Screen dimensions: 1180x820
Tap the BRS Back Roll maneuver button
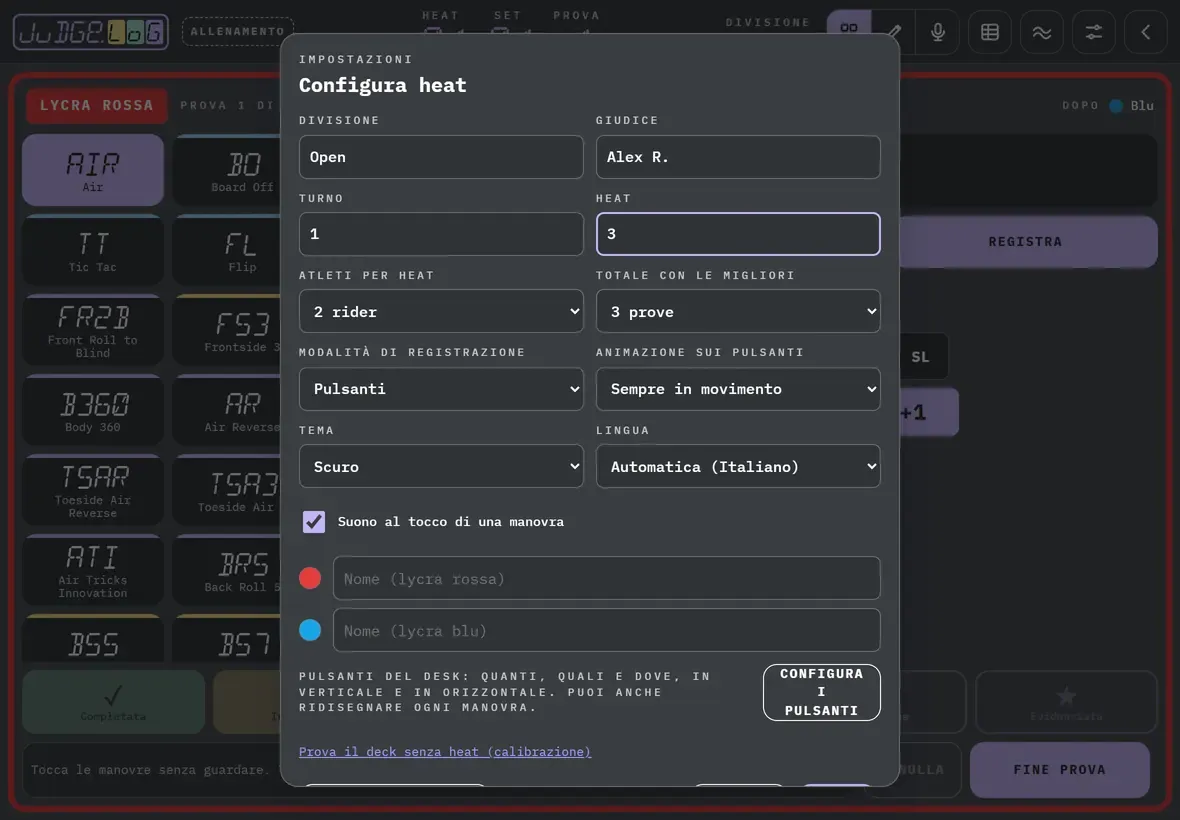[227, 570]
